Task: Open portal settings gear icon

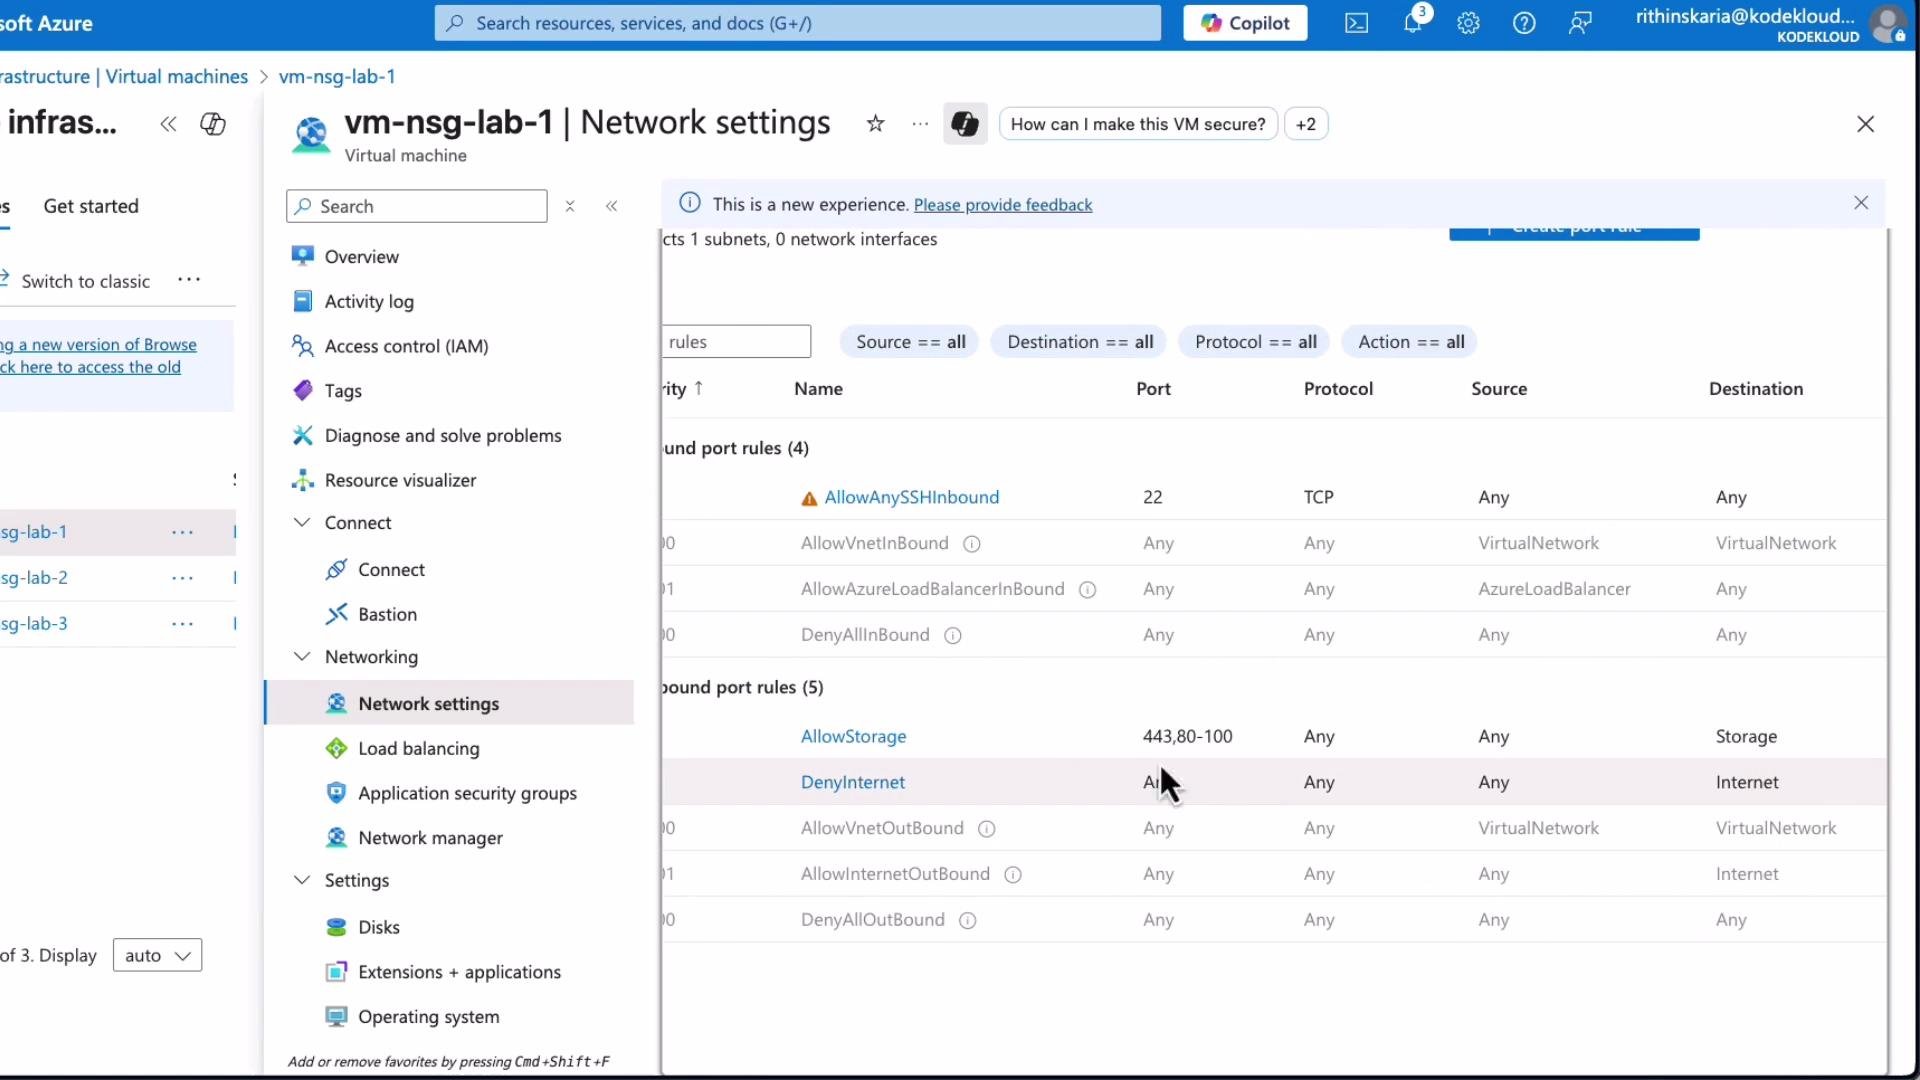Action: pos(1468,23)
